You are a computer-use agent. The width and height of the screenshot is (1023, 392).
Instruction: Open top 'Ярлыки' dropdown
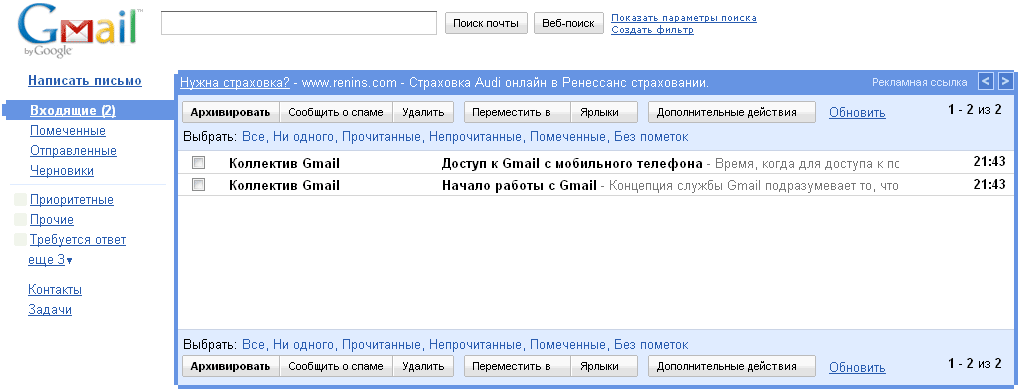click(603, 112)
